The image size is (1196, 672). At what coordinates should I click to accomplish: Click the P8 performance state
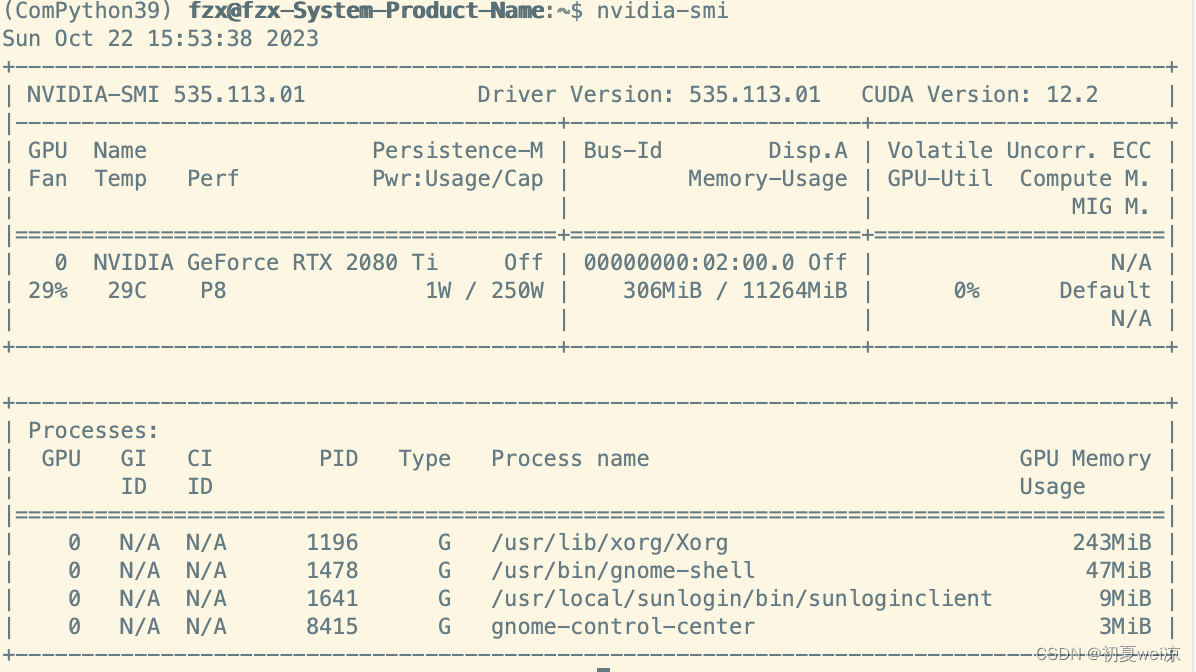[x=212, y=290]
